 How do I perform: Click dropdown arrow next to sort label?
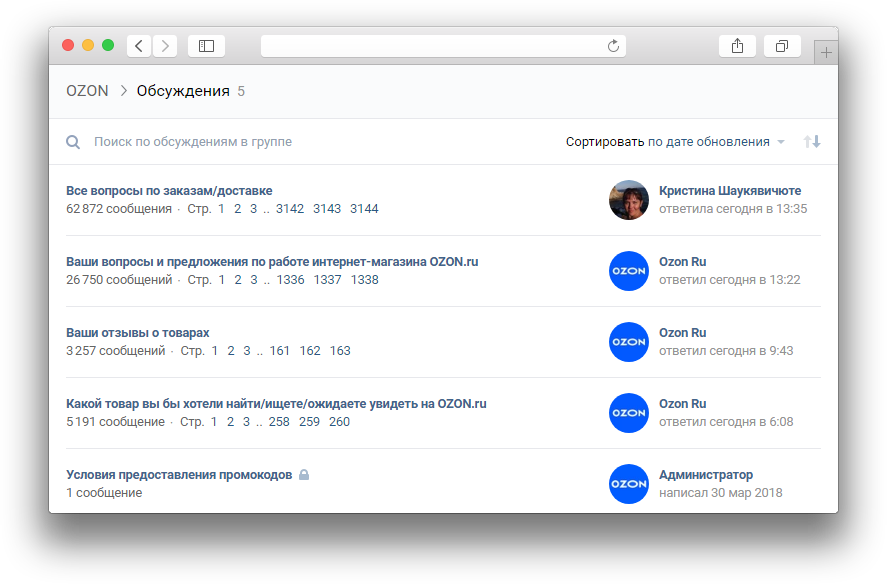click(x=781, y=142)
